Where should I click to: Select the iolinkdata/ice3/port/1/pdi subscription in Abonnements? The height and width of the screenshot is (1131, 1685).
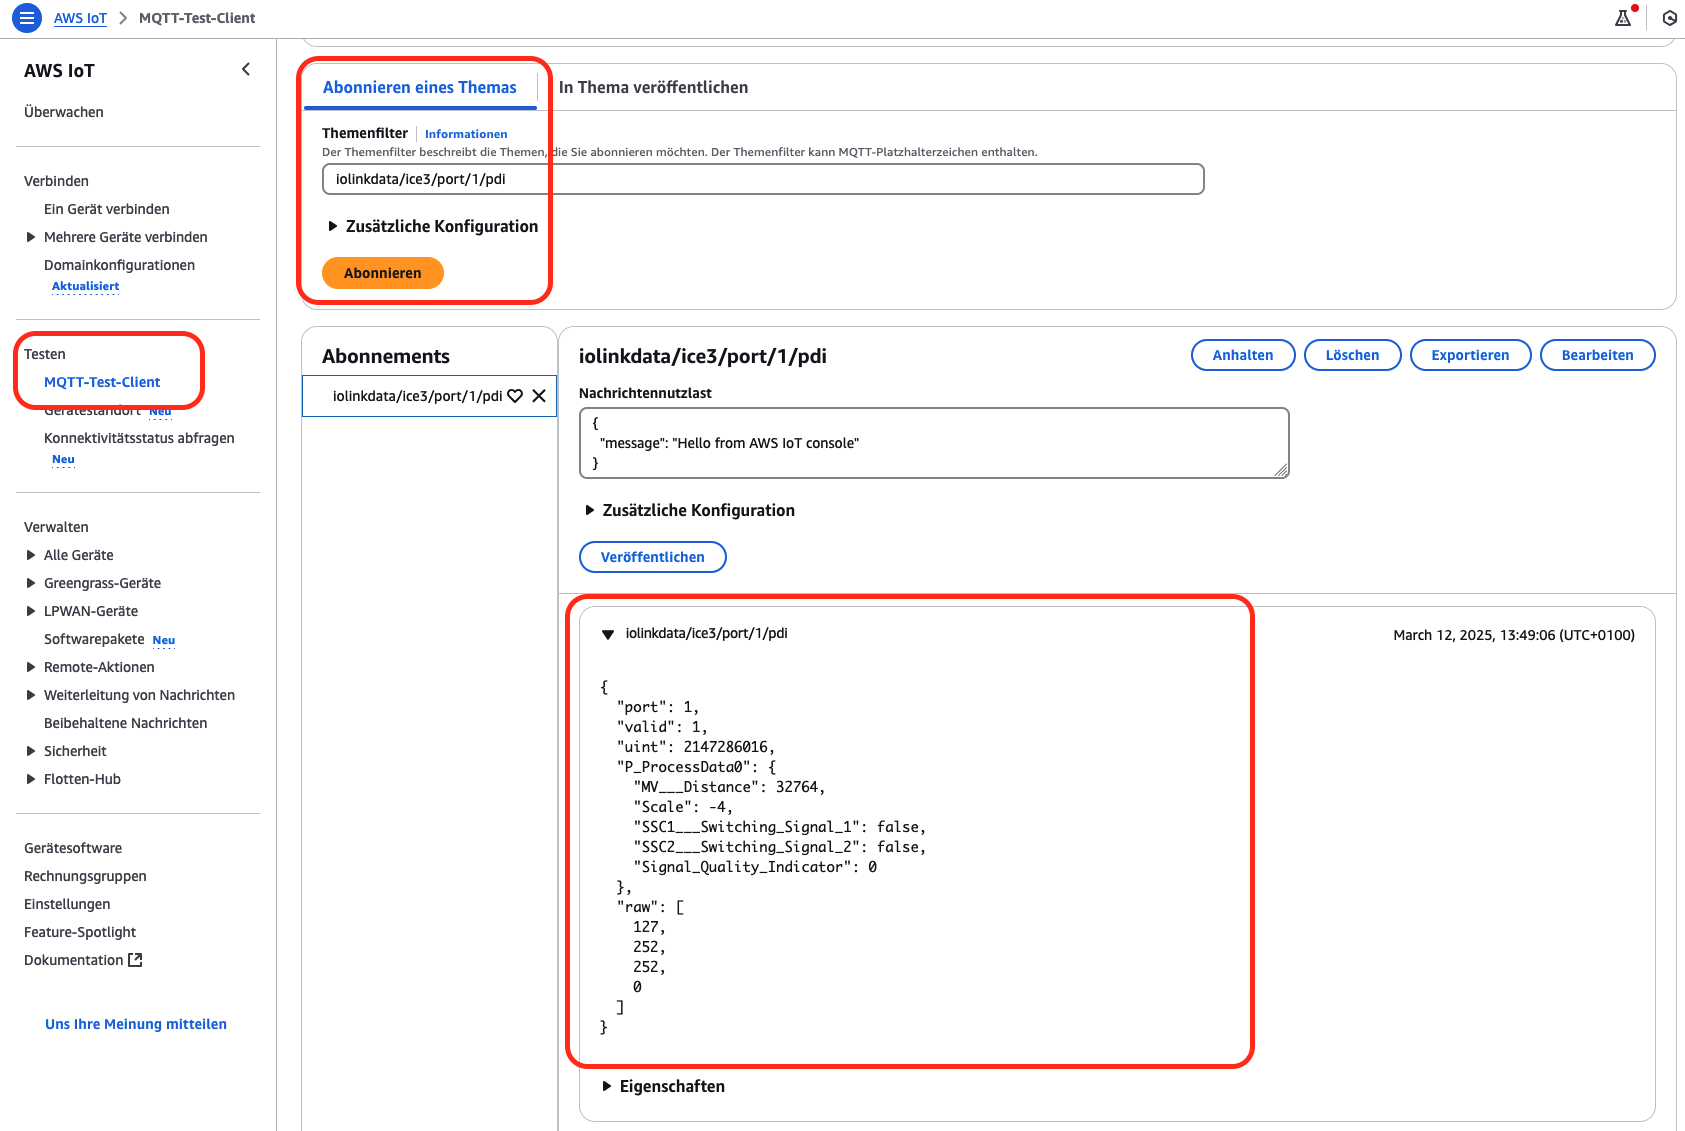pos(417,396)
